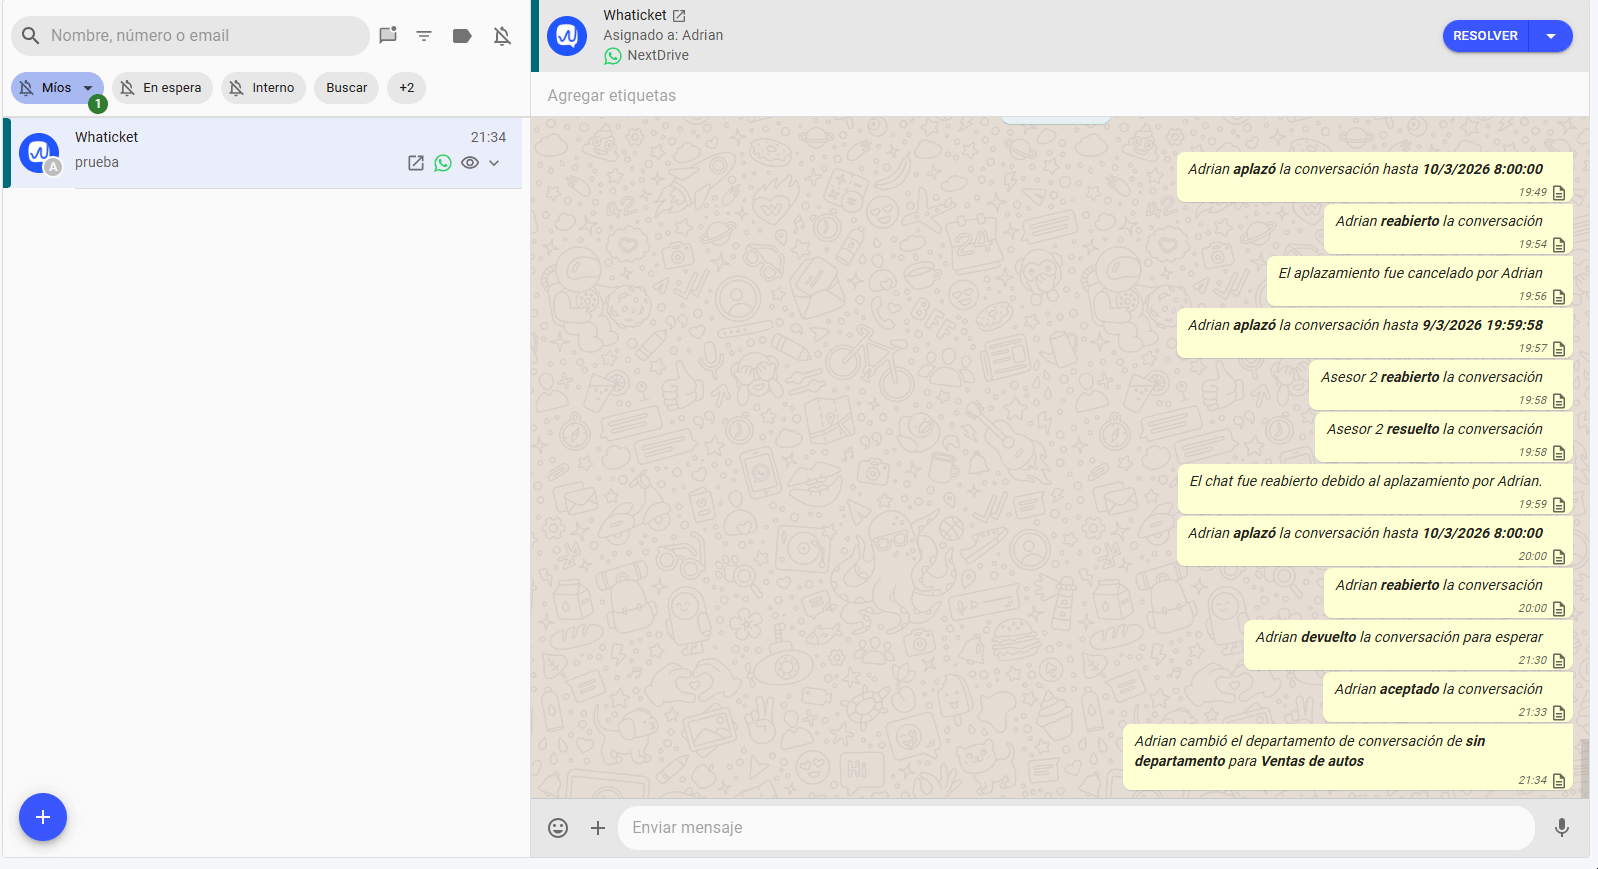1598x869 pixels.
Task: Click the microphone record icon
Action: point(1562,828)
